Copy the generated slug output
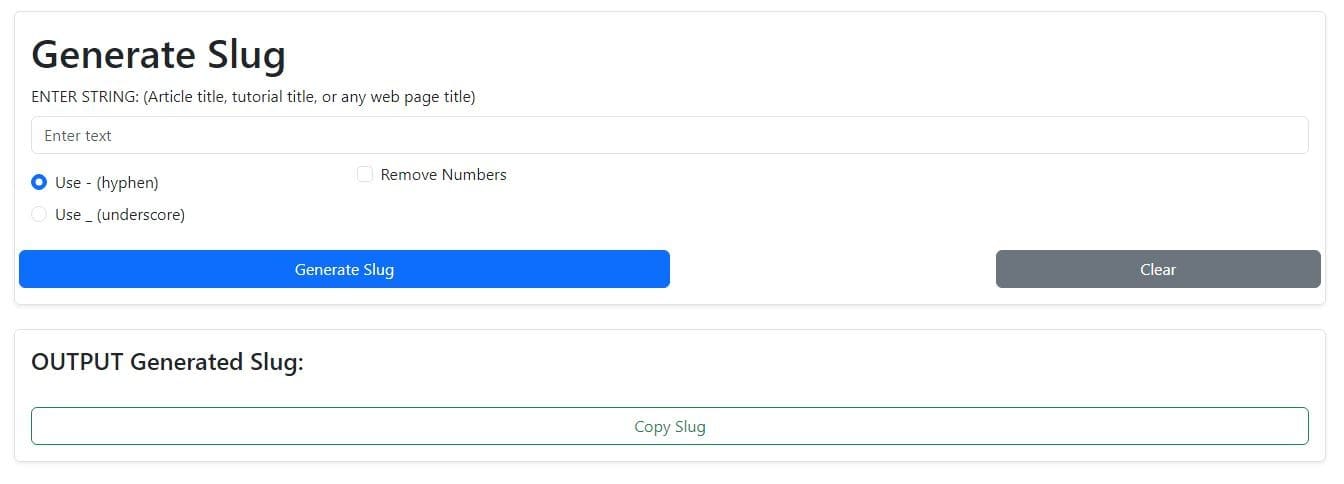Viewport: 1344px width, 484px height. 669,426
